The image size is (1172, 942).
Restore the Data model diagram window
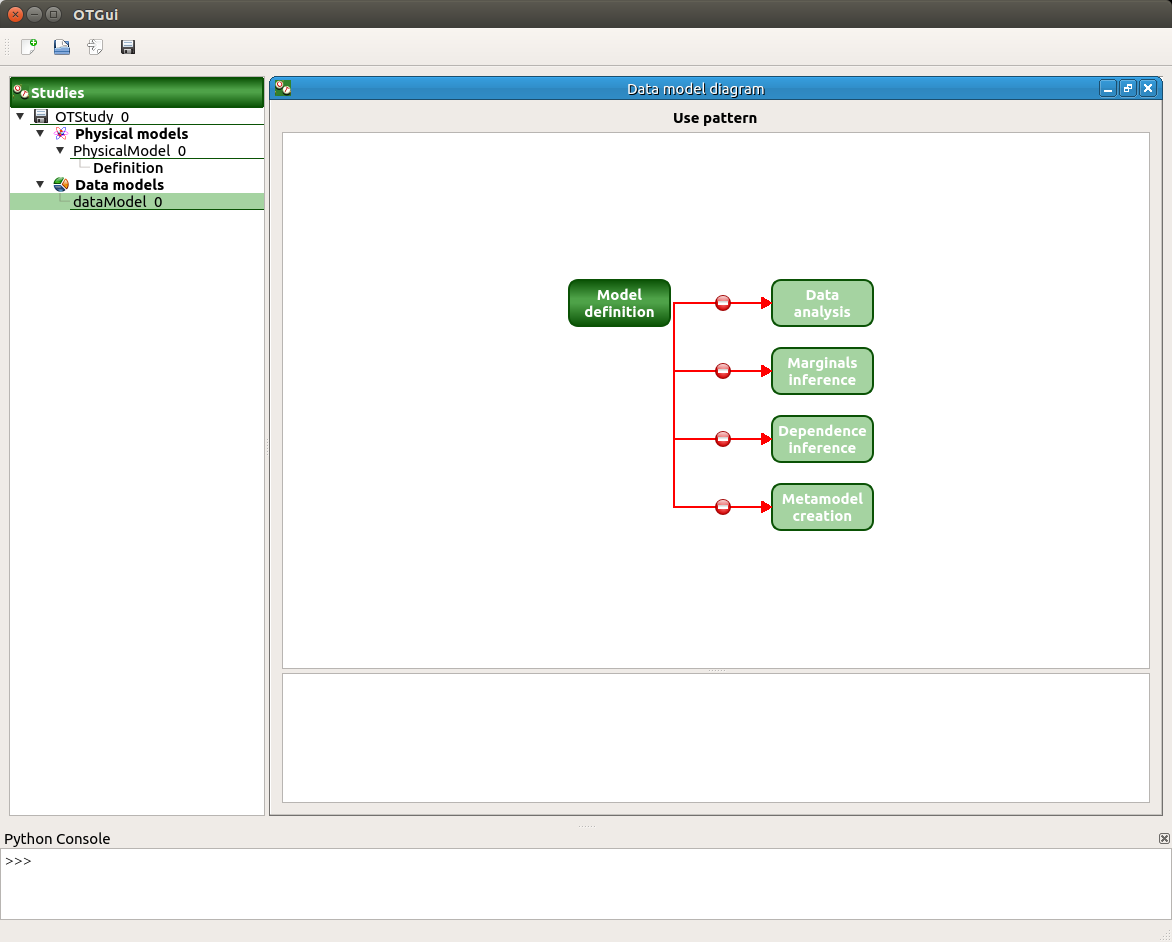click(x=1128, y=88)
